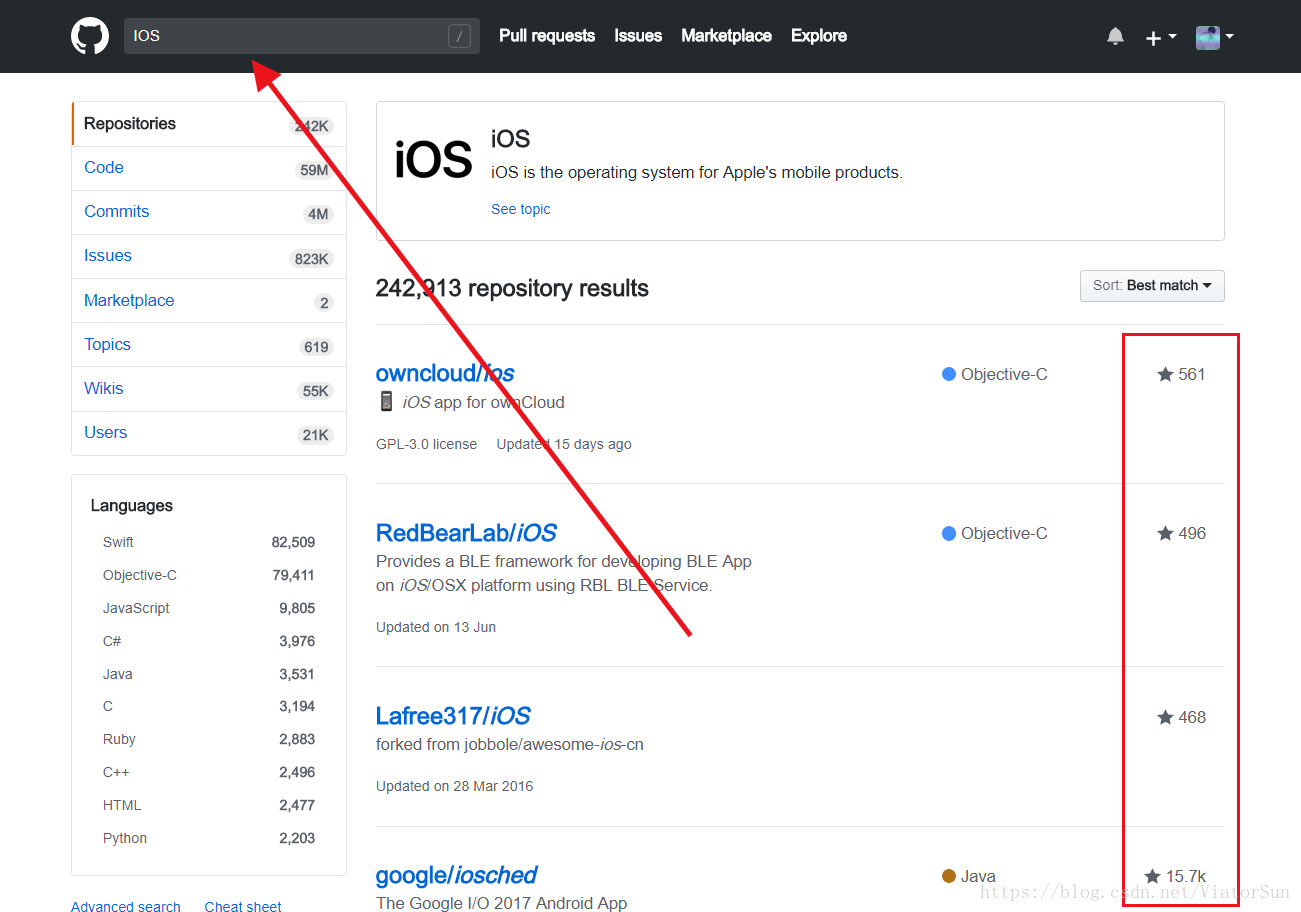This screenshot has height=912, width=1301.
Task: Select the Repositories results filter
Action: coord(209,124)
